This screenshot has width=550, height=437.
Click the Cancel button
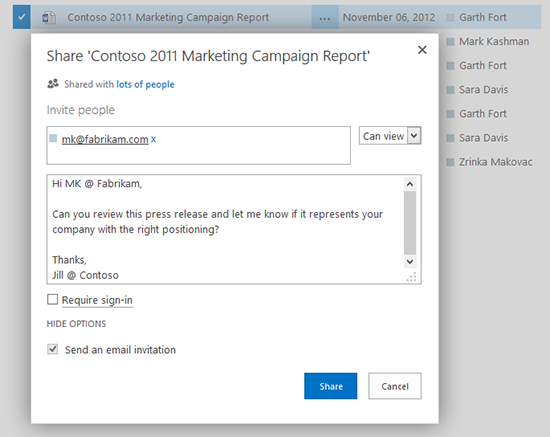pos(395,386)
